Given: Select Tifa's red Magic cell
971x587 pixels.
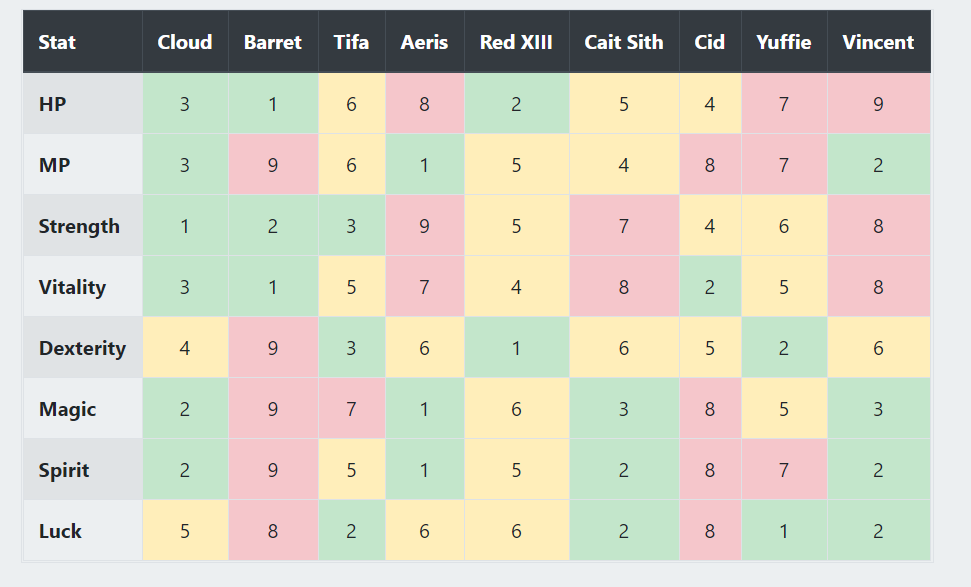Looking at the screenshot, I should (351, 409).
